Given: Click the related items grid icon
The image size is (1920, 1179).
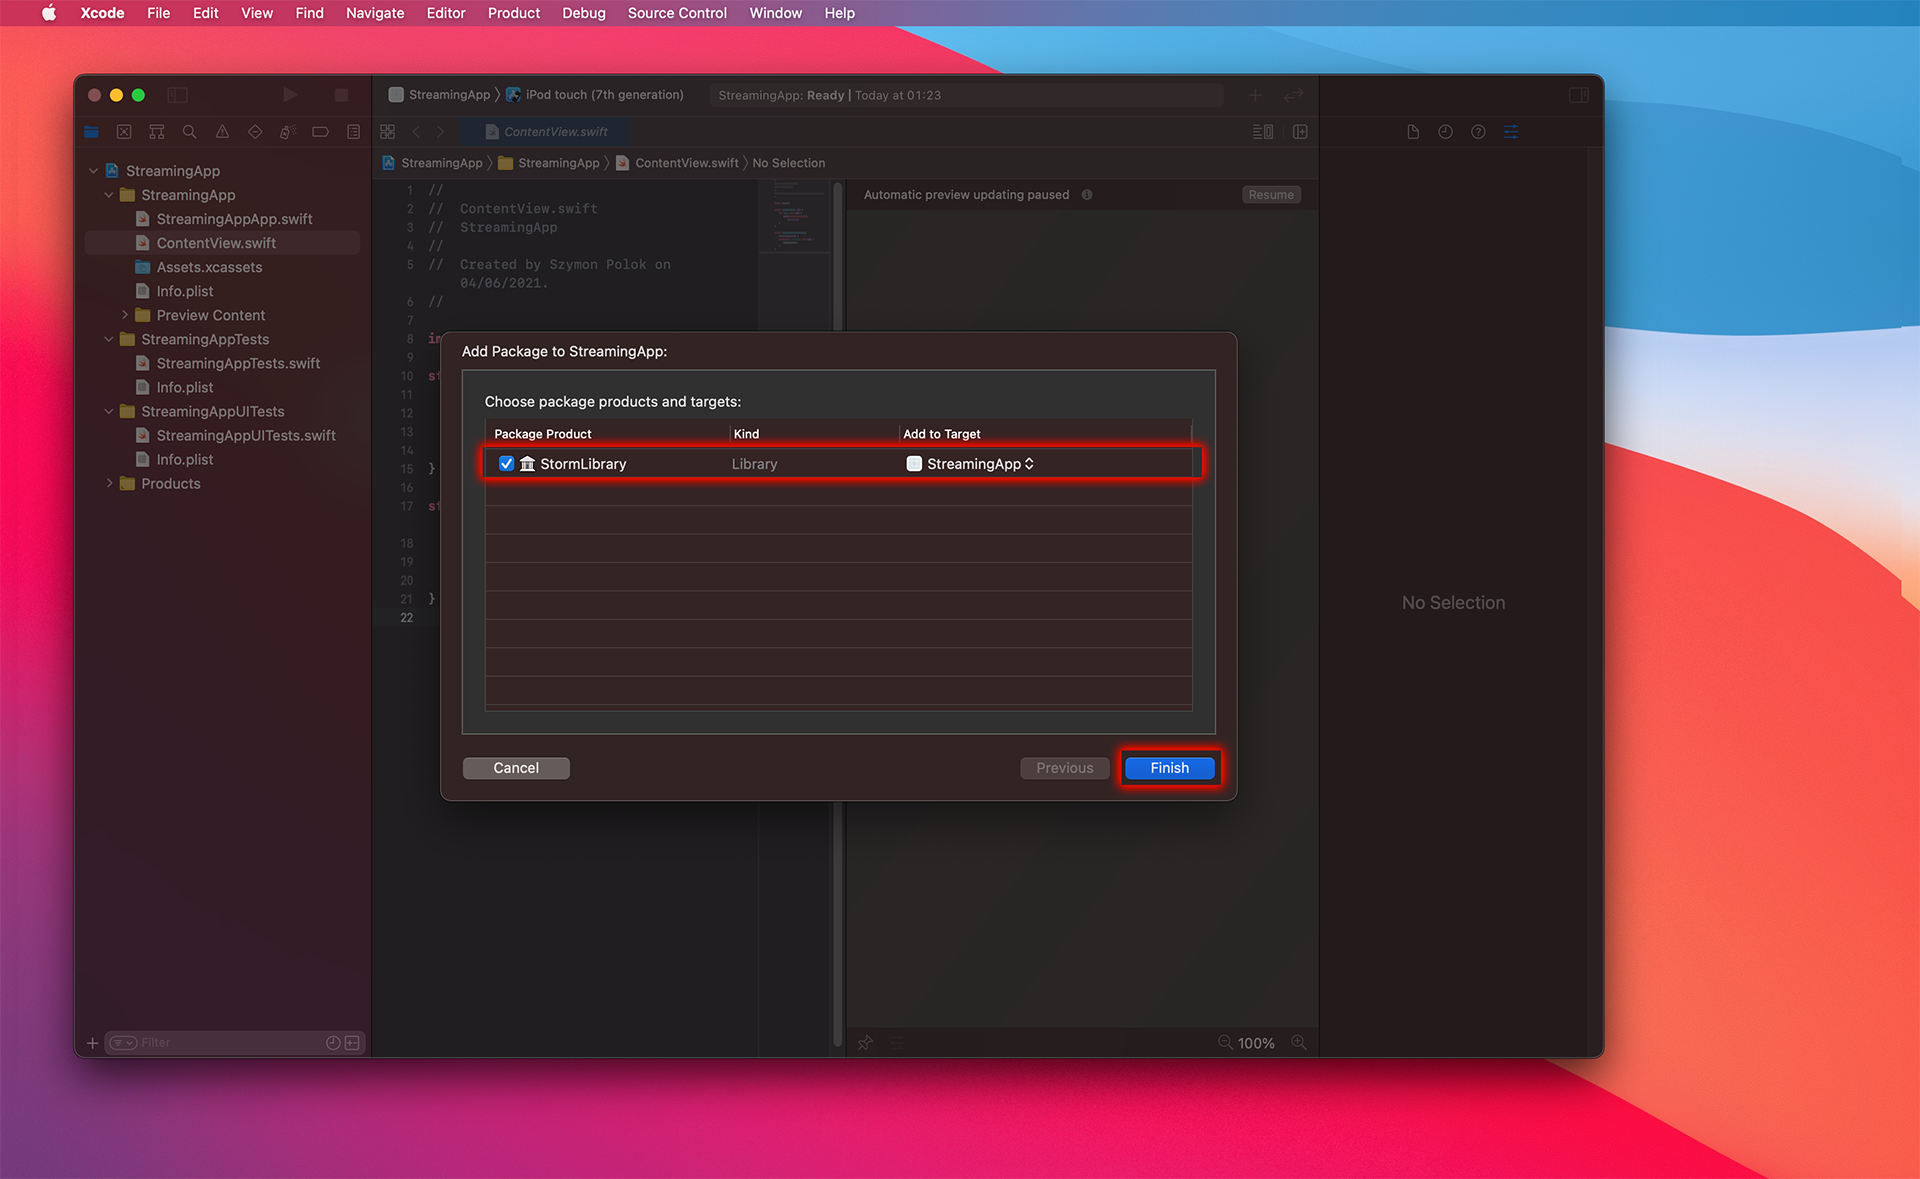Looking at the screenshot, I should [388, 132].
